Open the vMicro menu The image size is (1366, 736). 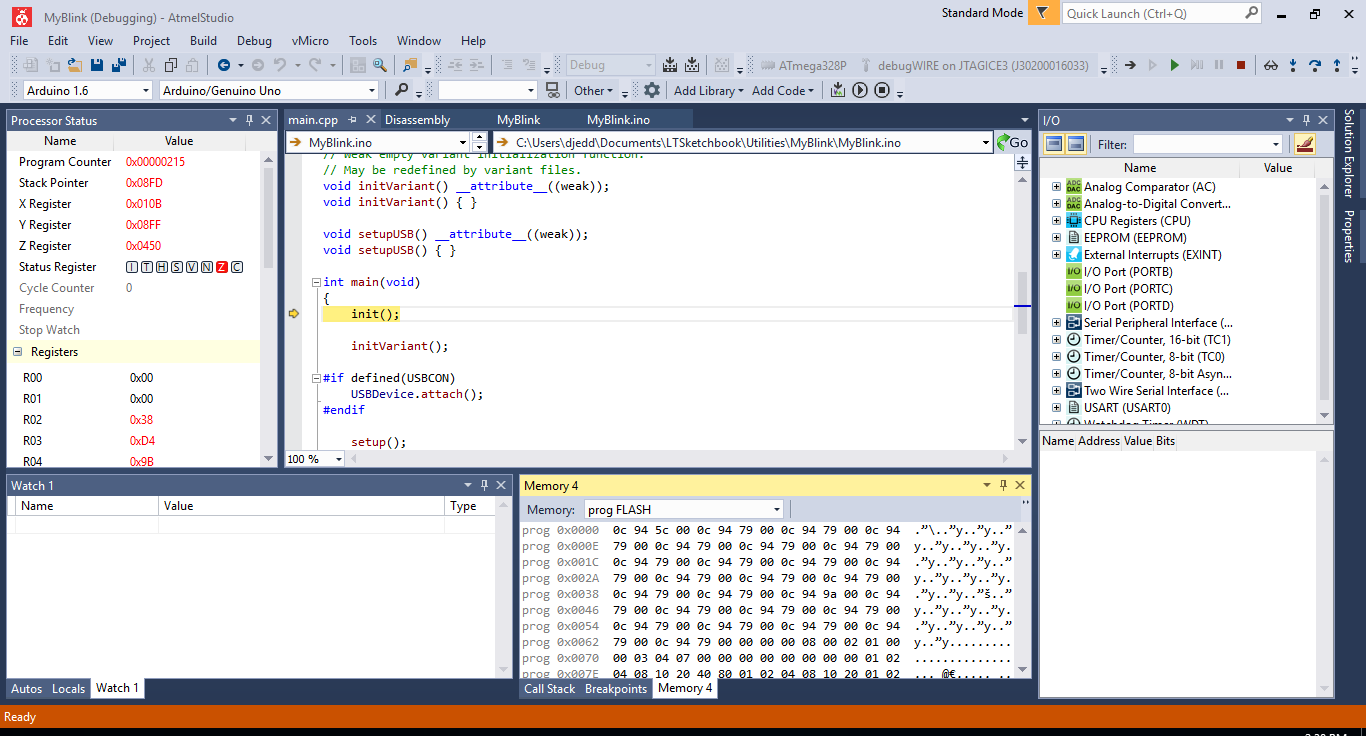[310, 41]
